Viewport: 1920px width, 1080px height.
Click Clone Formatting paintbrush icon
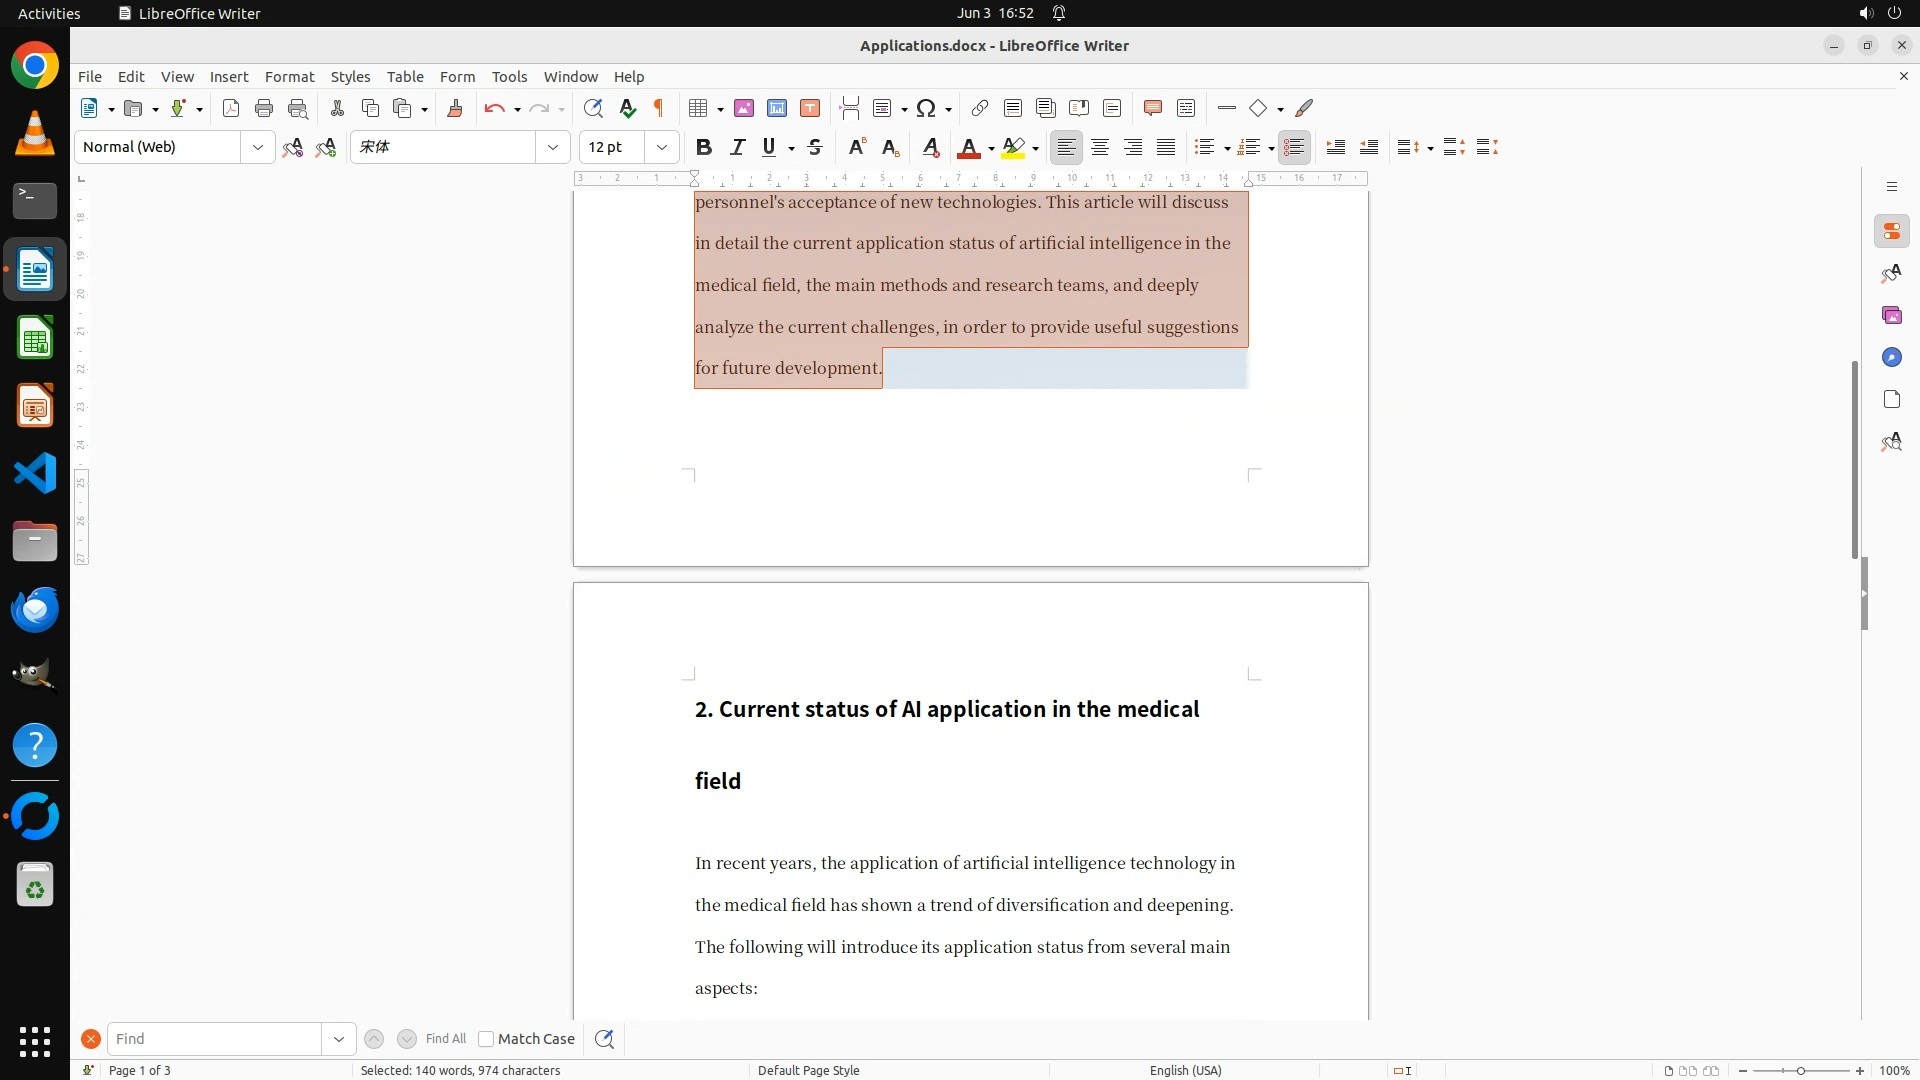coord(455,108)
